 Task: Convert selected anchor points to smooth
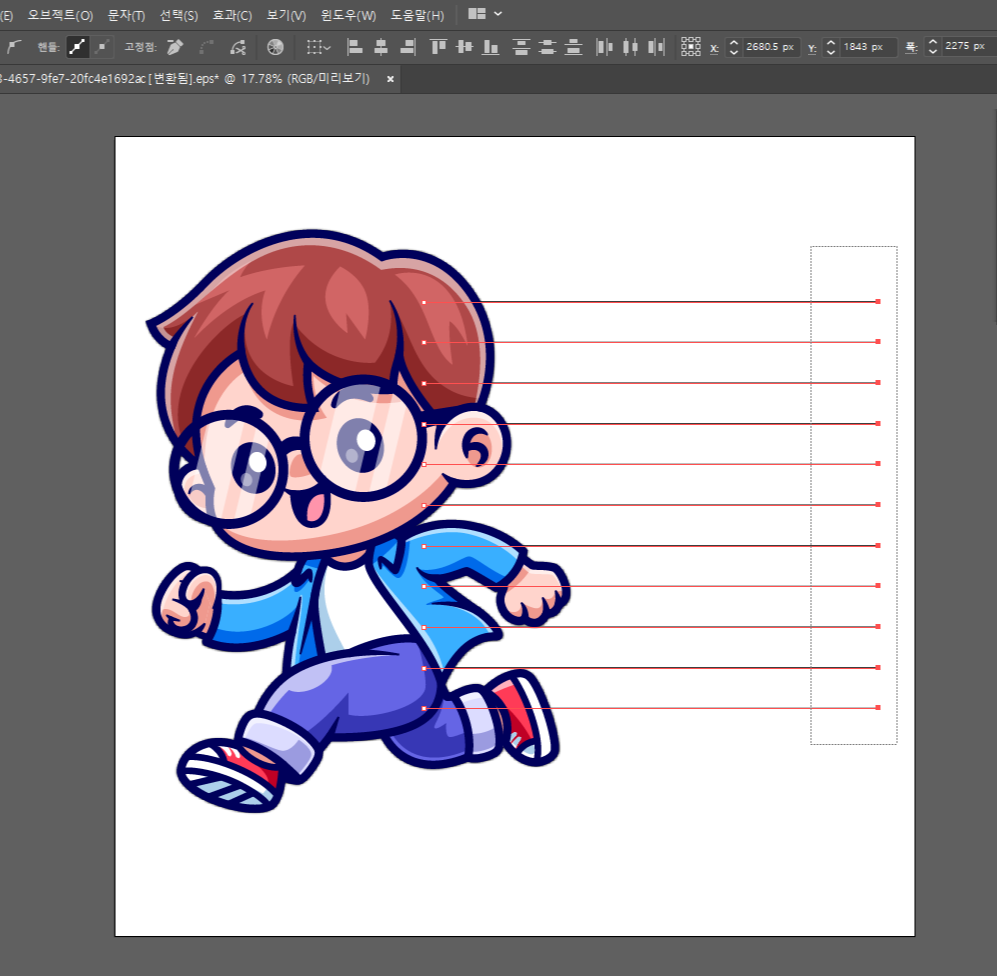coord(15,46)
